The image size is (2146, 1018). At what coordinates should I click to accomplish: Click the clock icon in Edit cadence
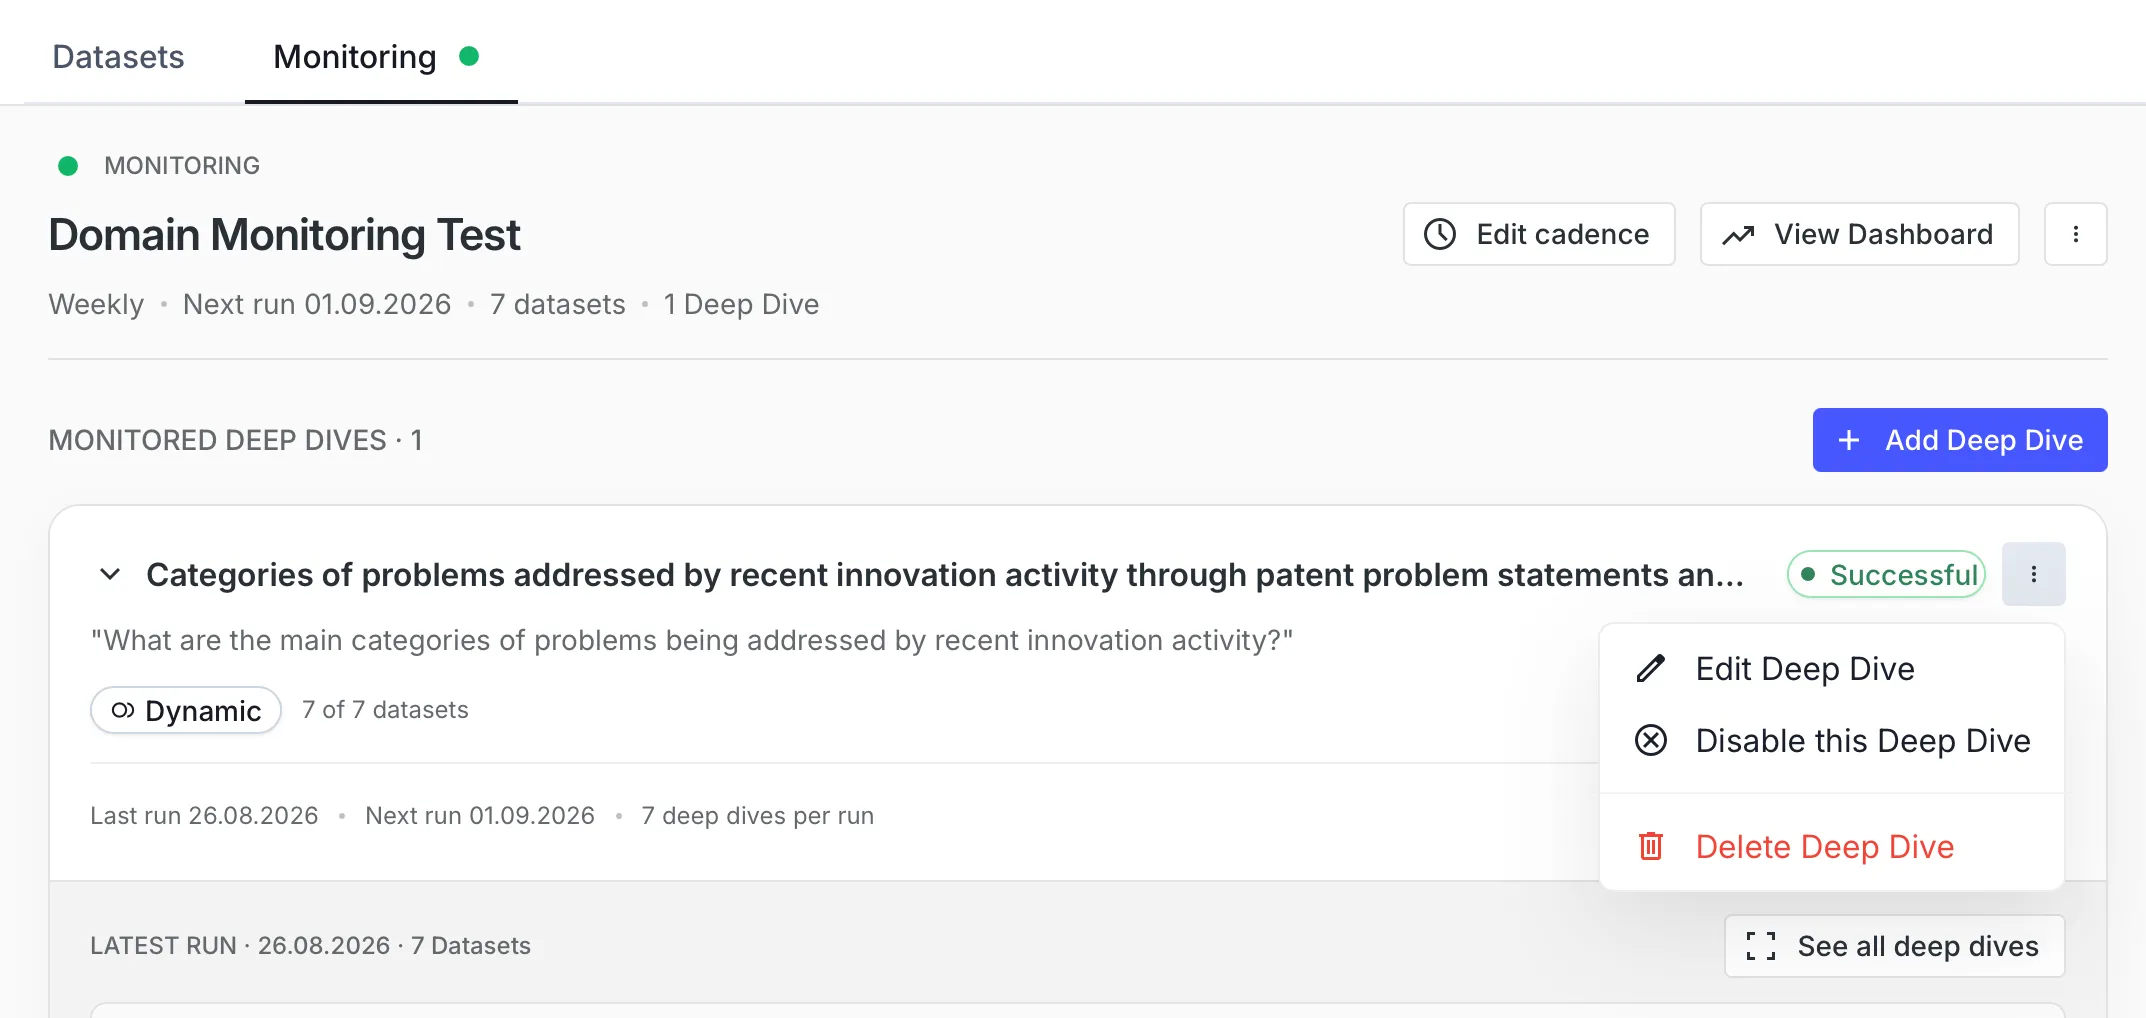[1440, 234]
